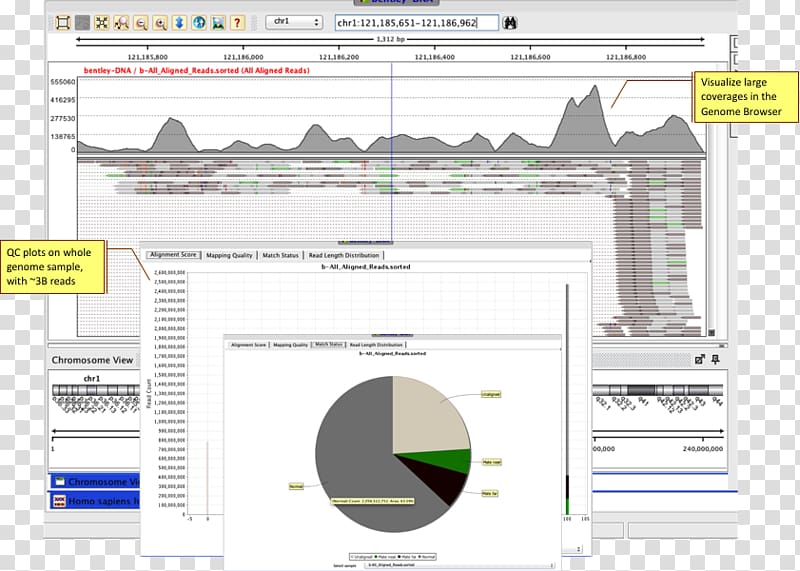This screenshot has height=571, width=800.
Task: Select Alignment Score tab in the pie chart window
Action: coord(248,345)
